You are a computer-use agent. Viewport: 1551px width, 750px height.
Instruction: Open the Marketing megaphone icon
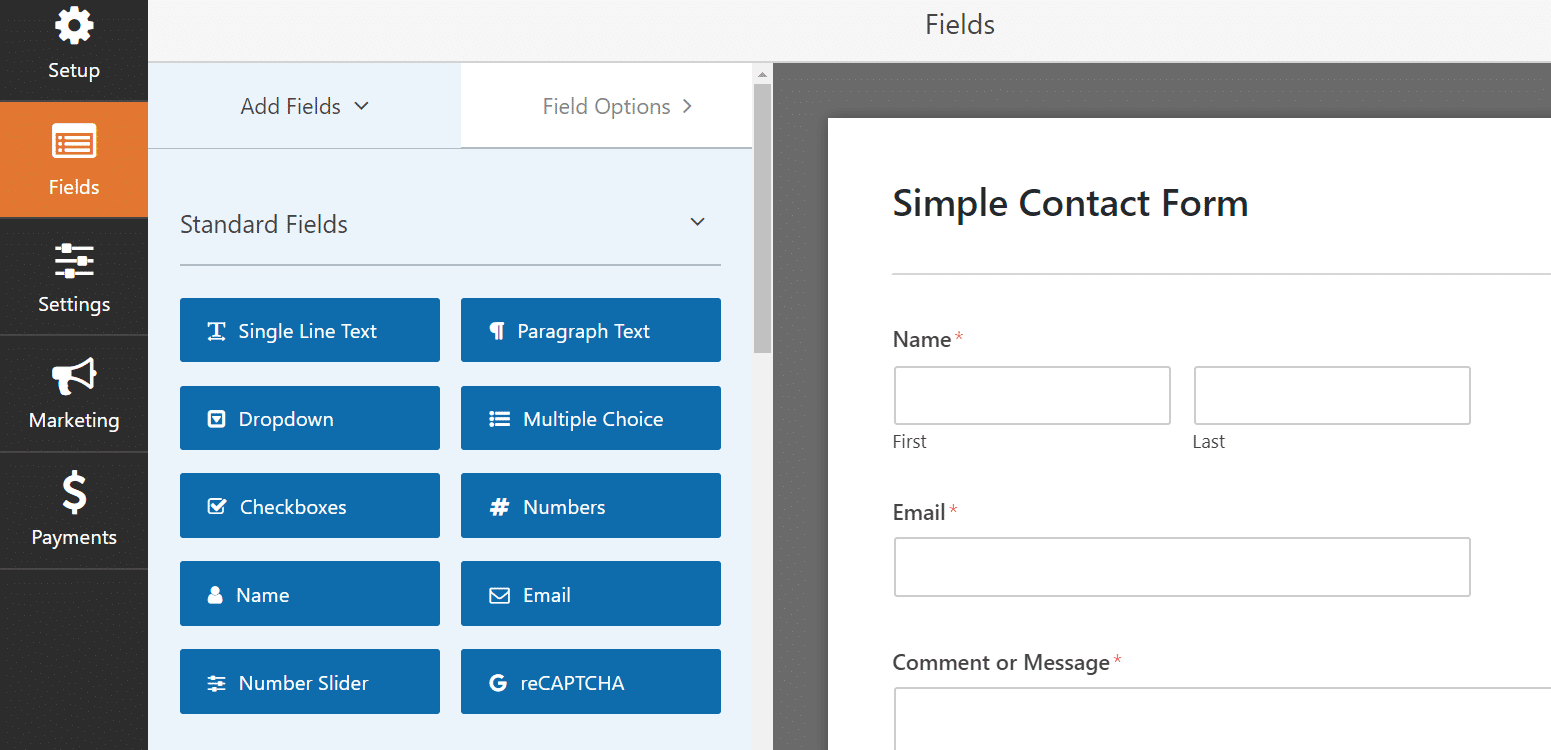pos(74,377)
